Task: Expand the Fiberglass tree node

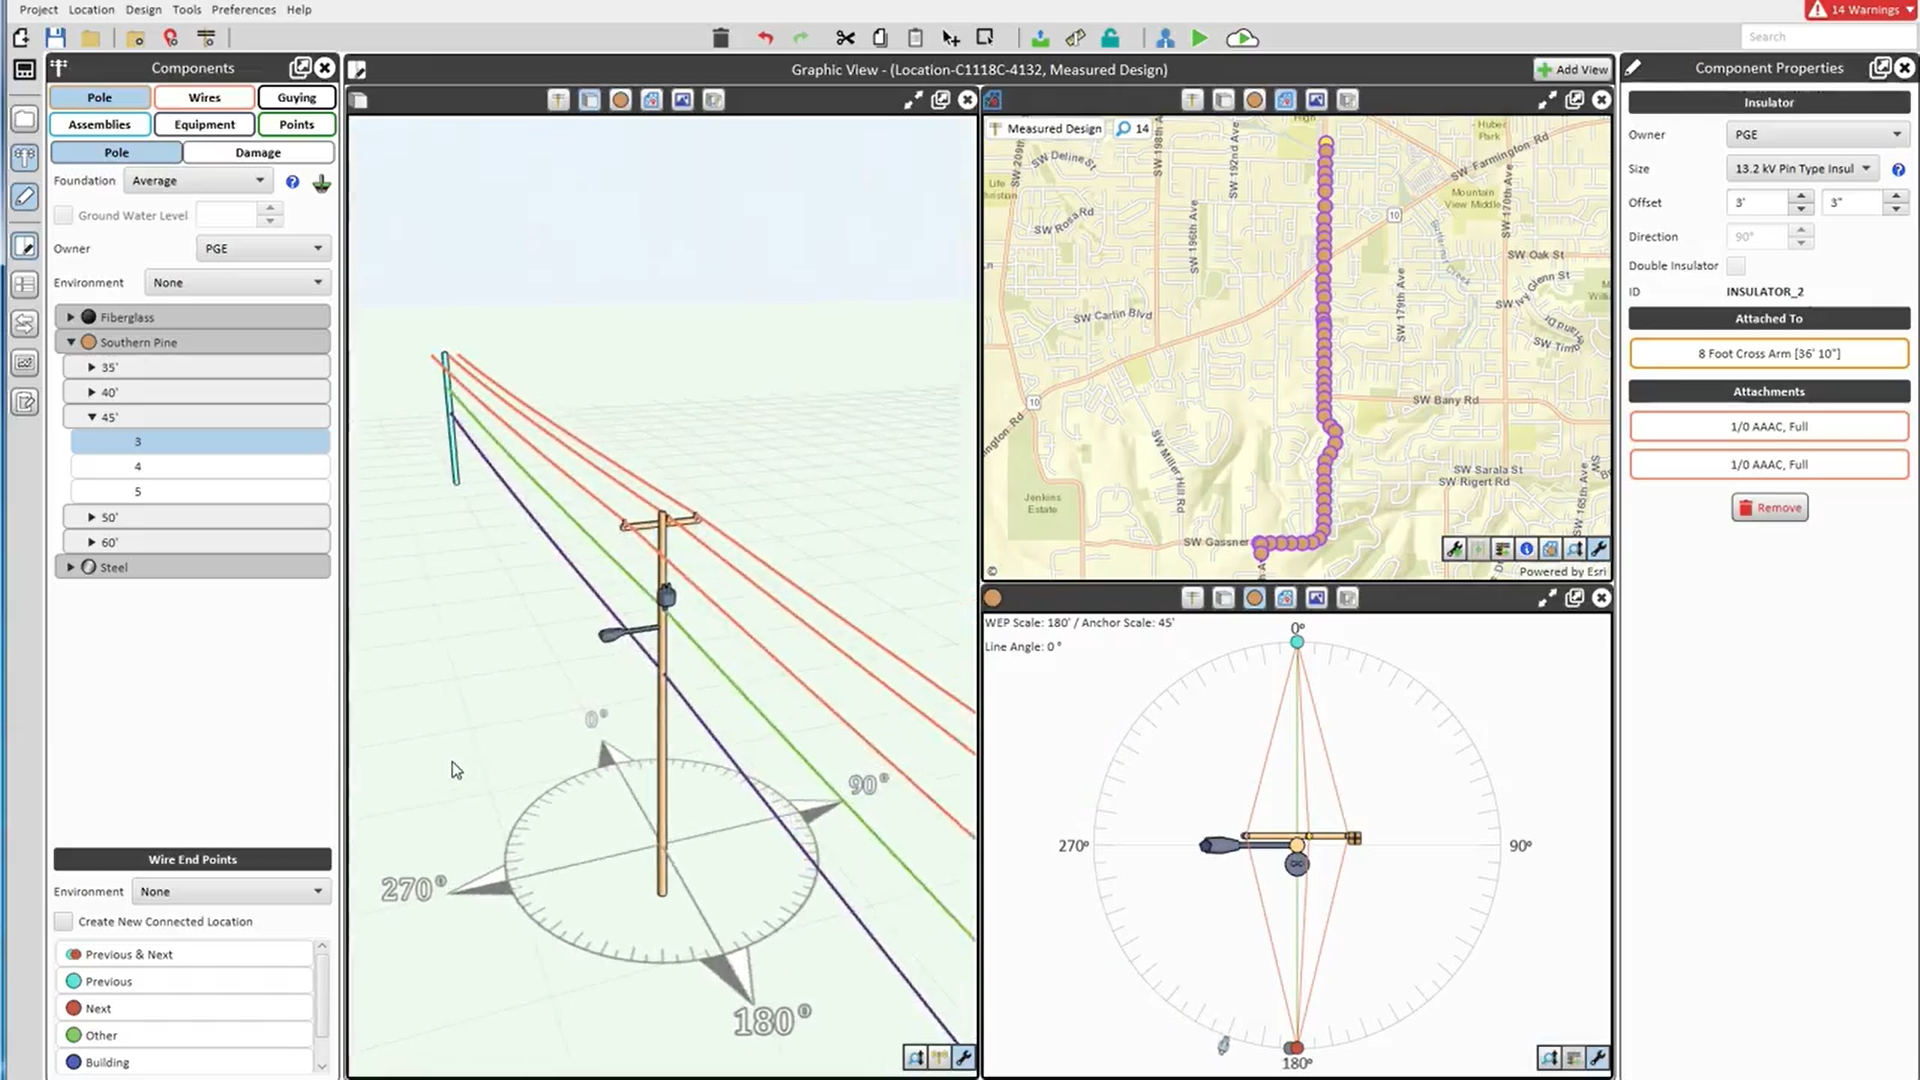Action: (71, 317)
